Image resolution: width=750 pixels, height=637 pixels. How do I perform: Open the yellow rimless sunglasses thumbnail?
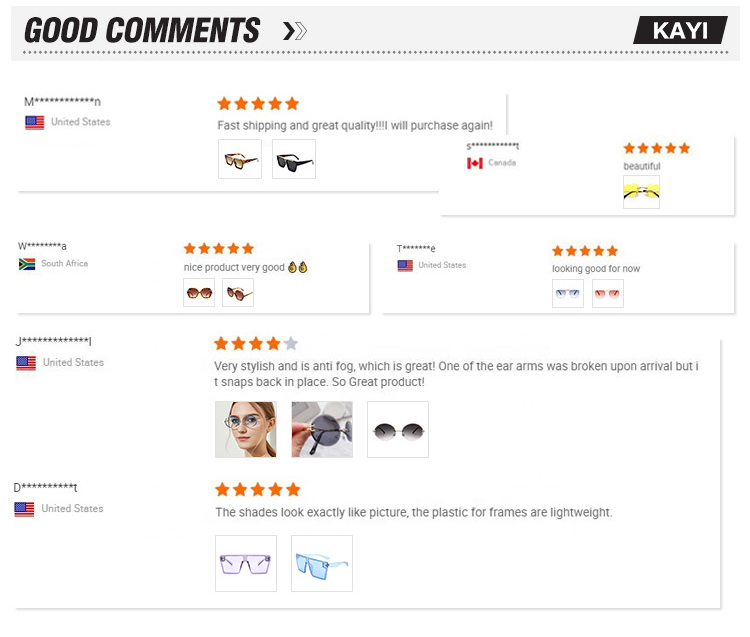click(x=641, y=192)
